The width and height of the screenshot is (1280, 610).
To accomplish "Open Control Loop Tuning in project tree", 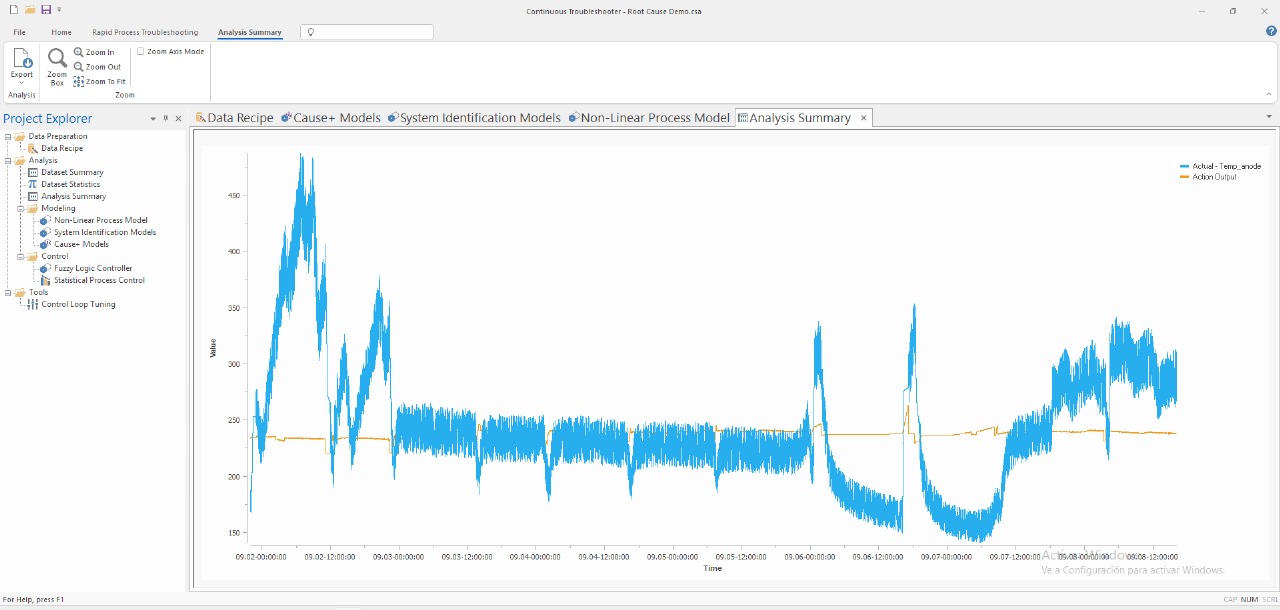I will 78,304.
